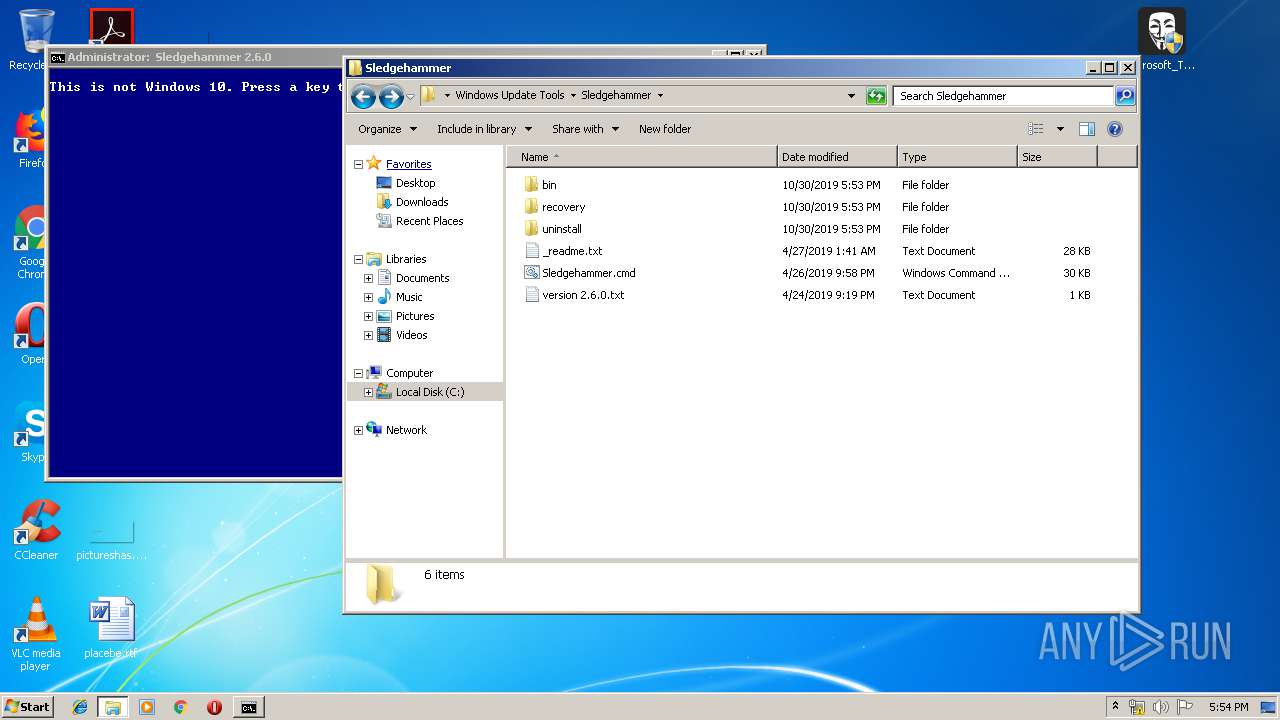Select Videos library in navigation pane
This screenshot has height=720, width=1280.
pos(411,335)
